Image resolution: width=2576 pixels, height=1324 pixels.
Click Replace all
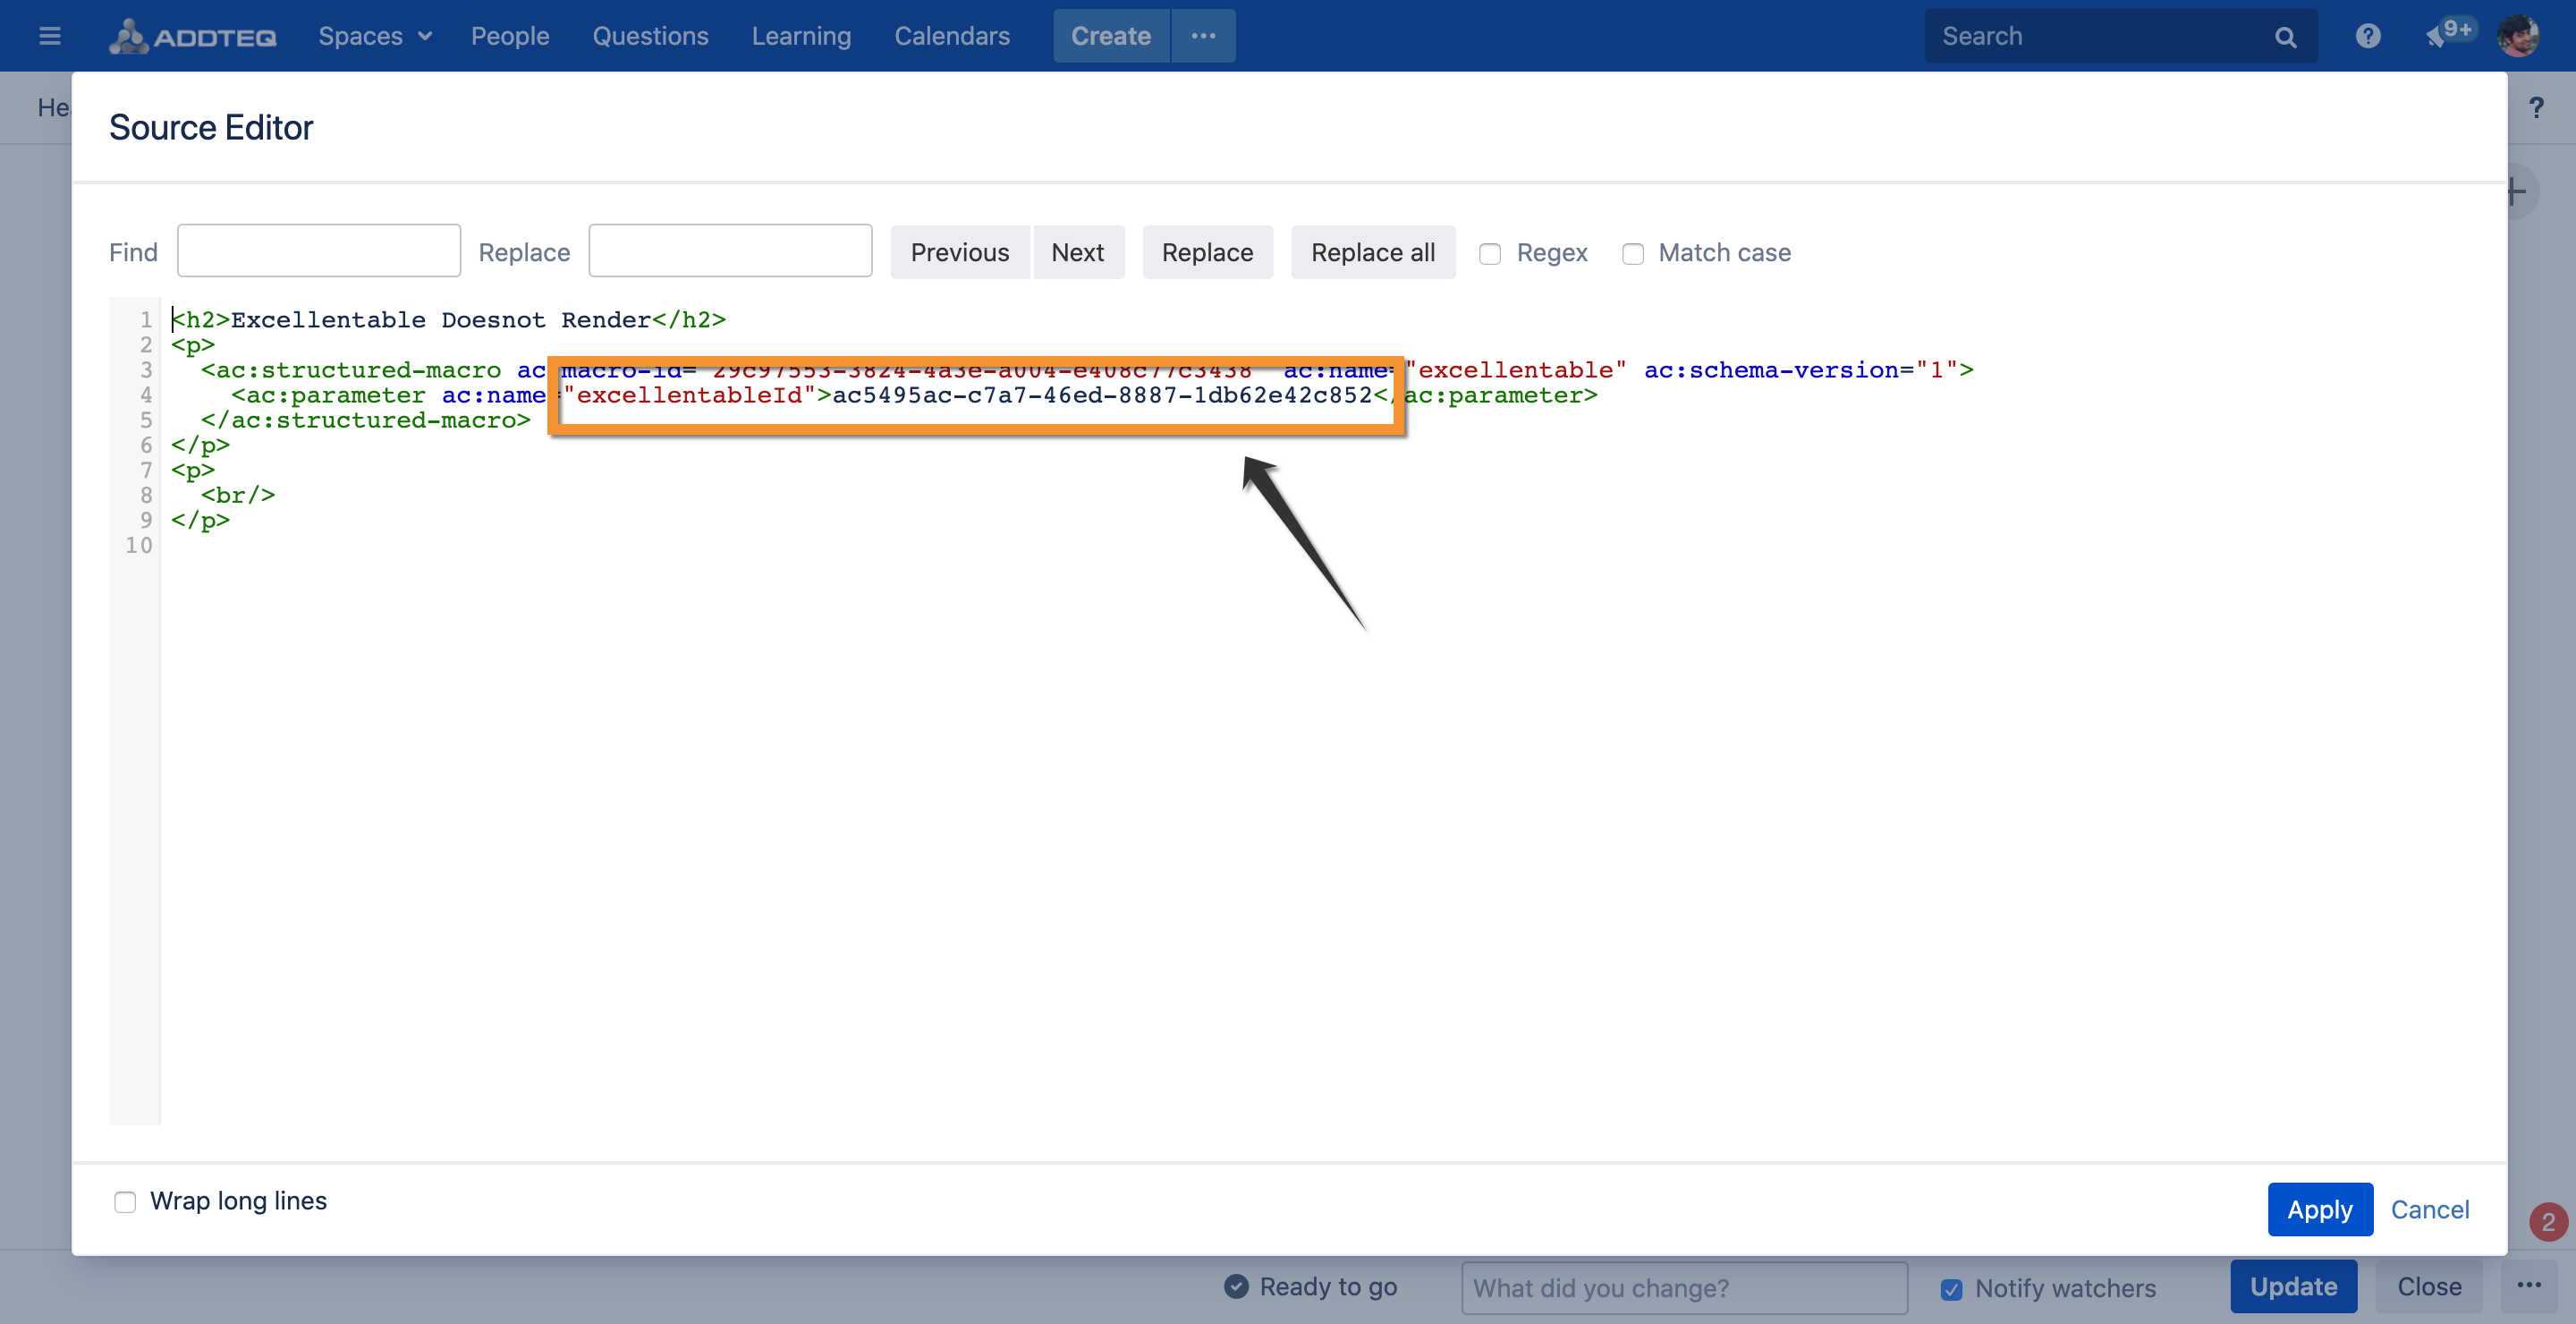point(1373,252)
